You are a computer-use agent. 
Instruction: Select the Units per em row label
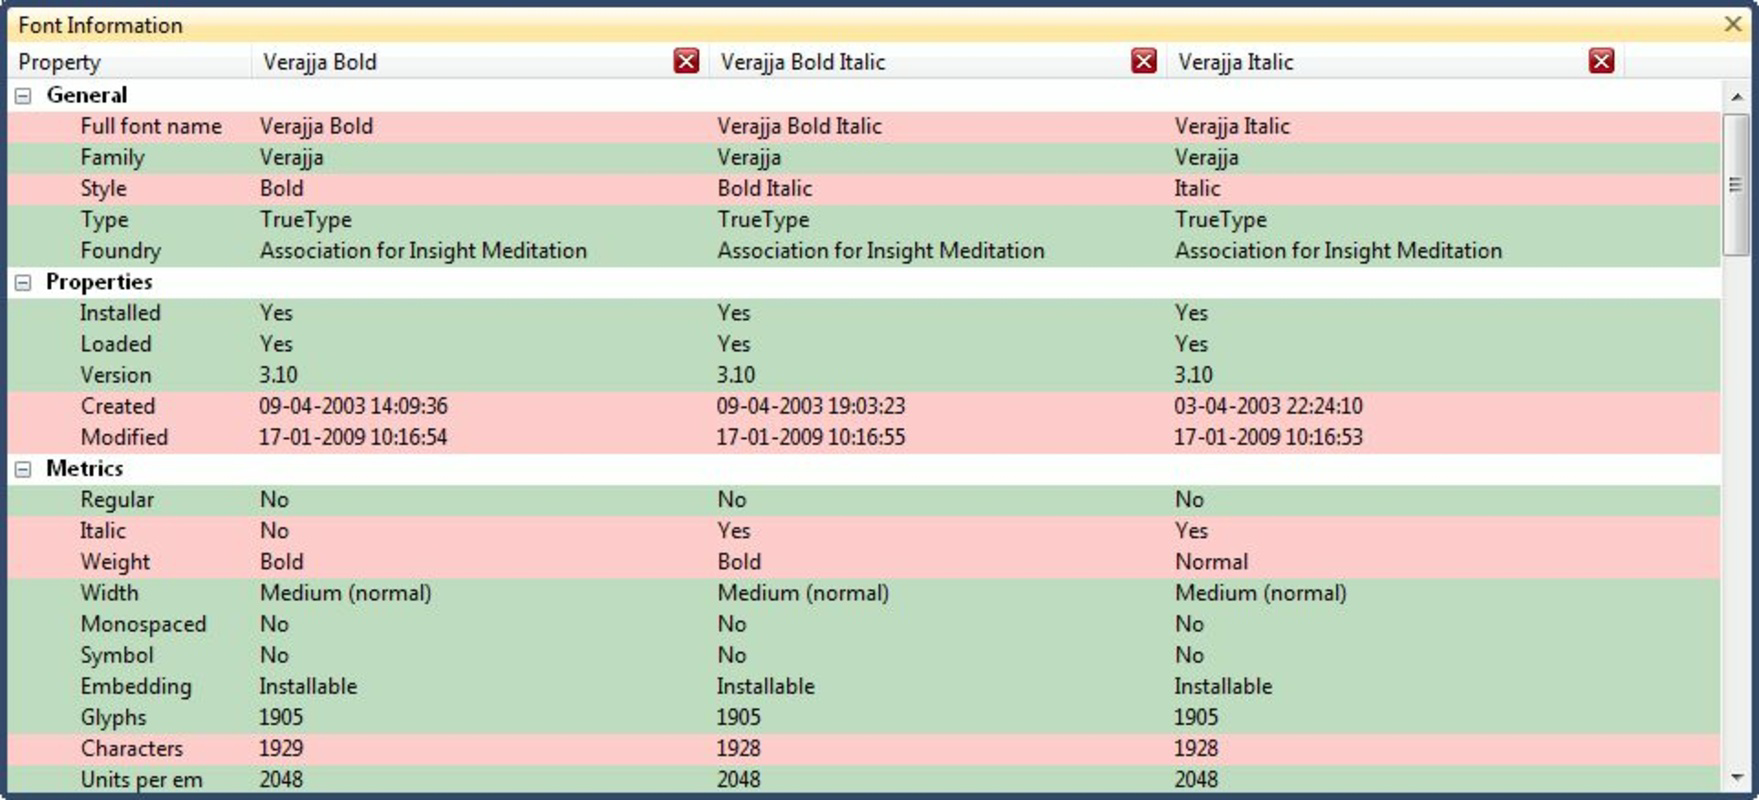click(141, 779)
